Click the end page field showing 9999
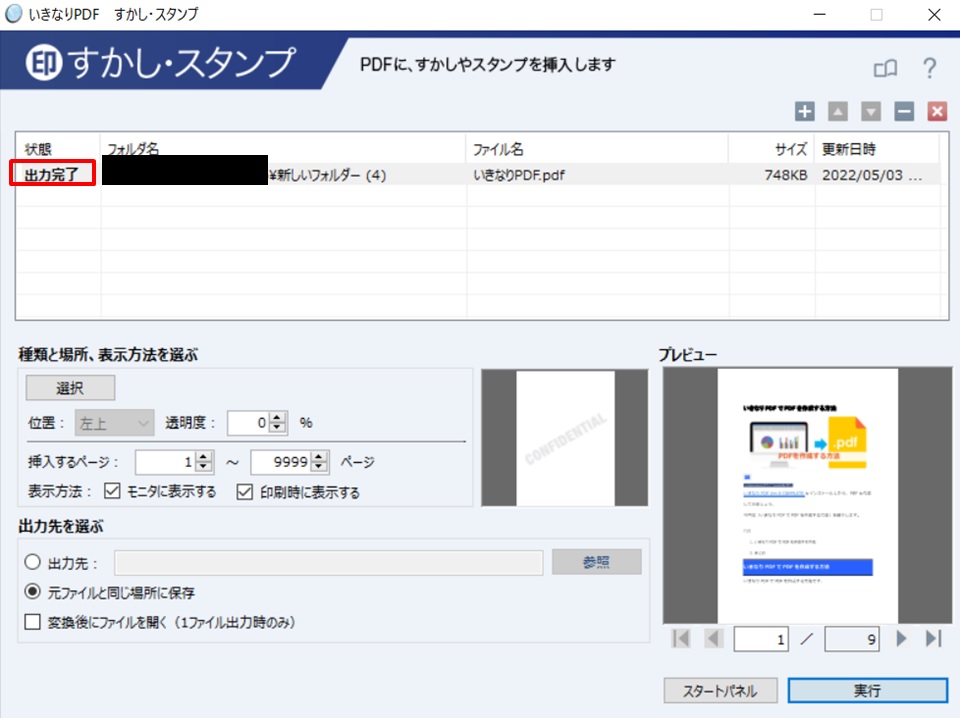 coord(281,462)
